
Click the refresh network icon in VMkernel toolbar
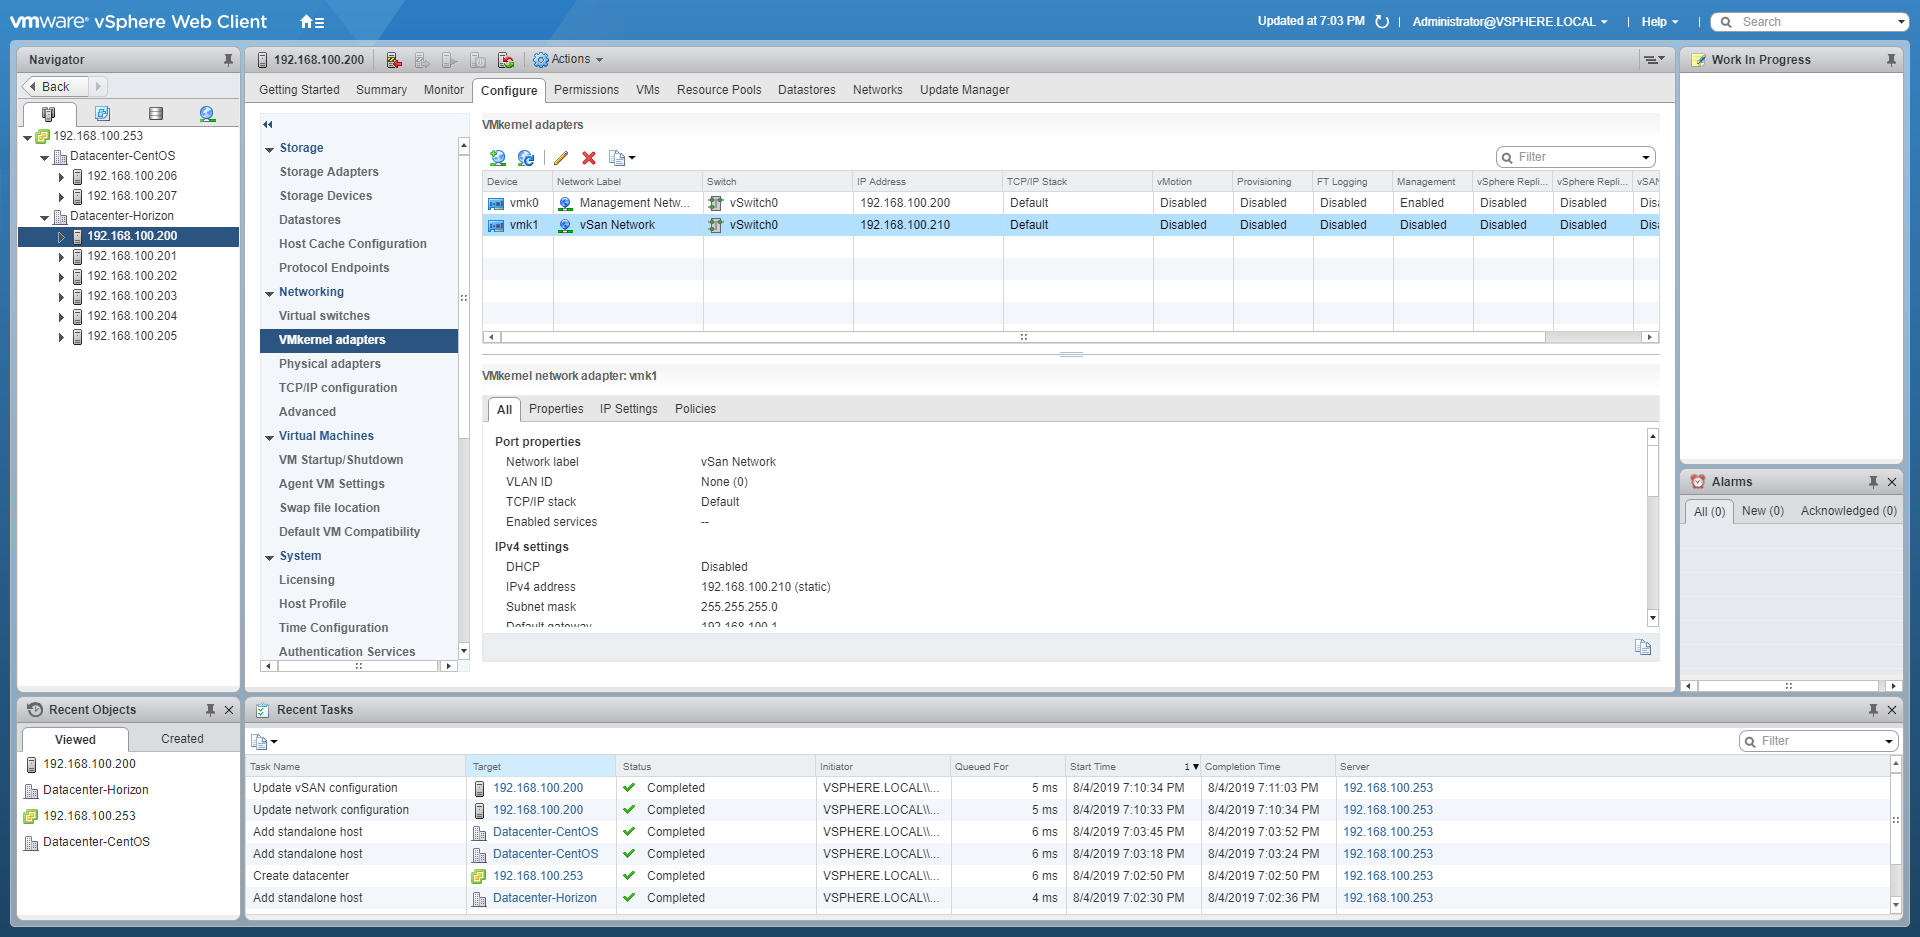[526, 158]
